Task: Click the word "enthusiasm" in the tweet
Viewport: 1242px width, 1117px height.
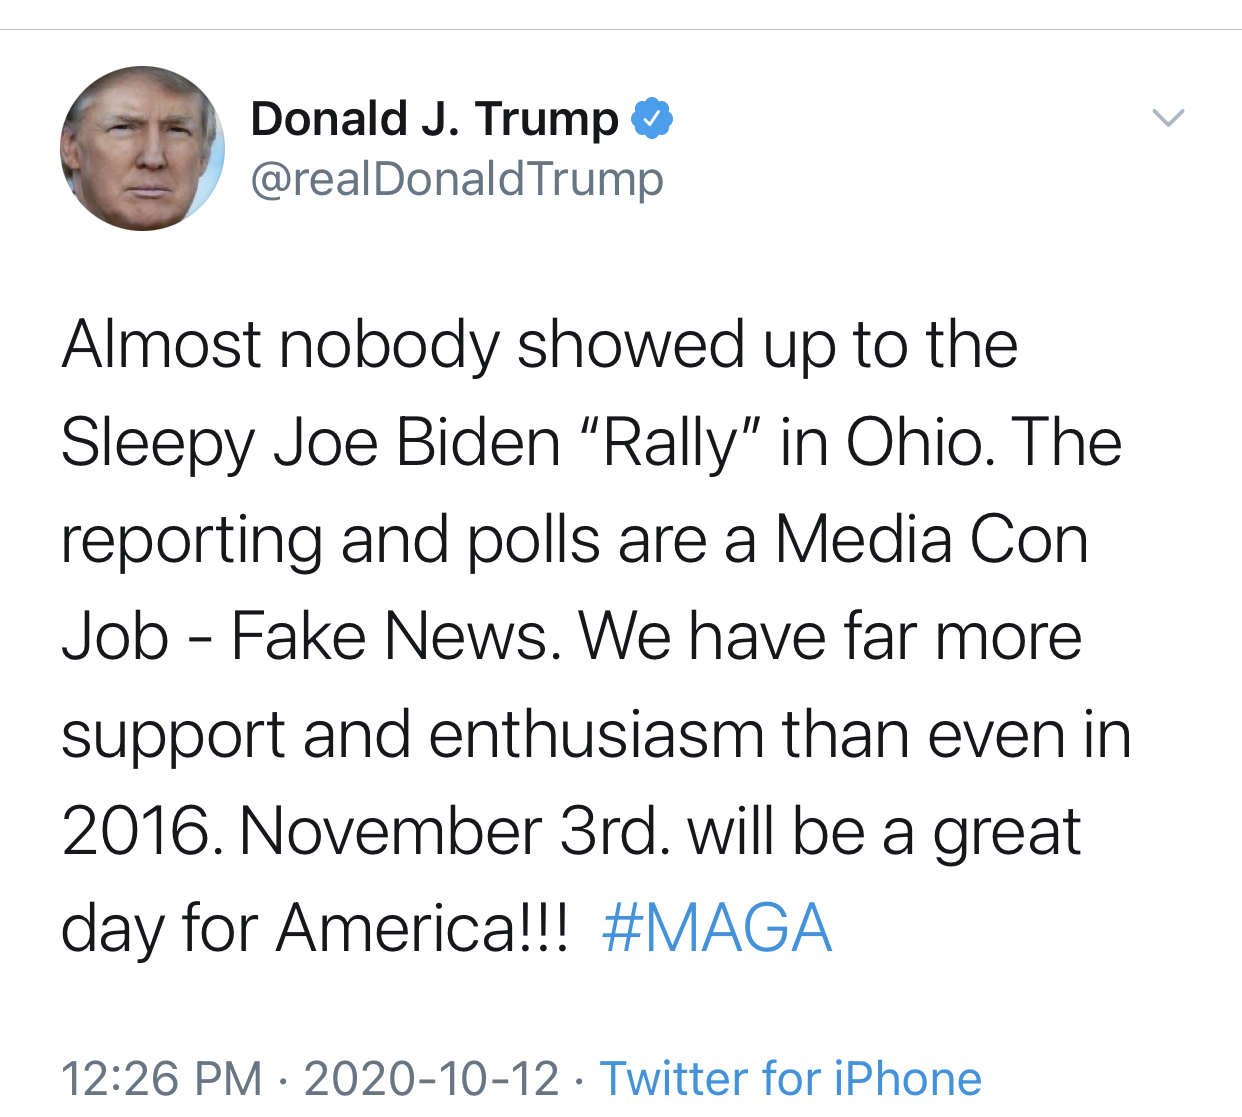Action: [x=596, y=734]
